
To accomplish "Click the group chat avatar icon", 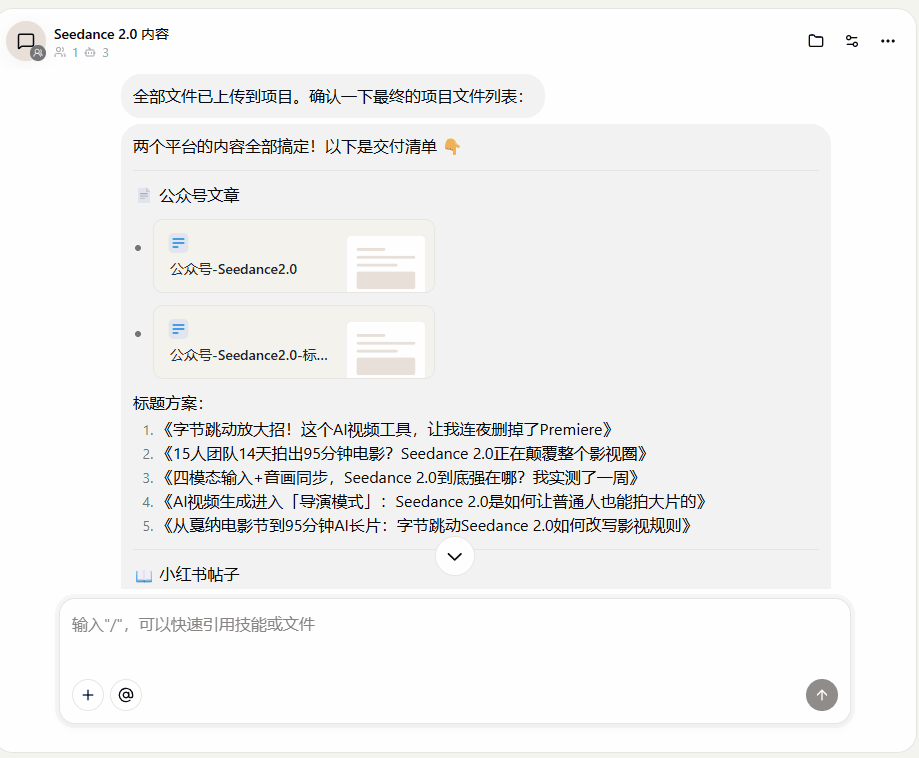I will coord(26,41).
